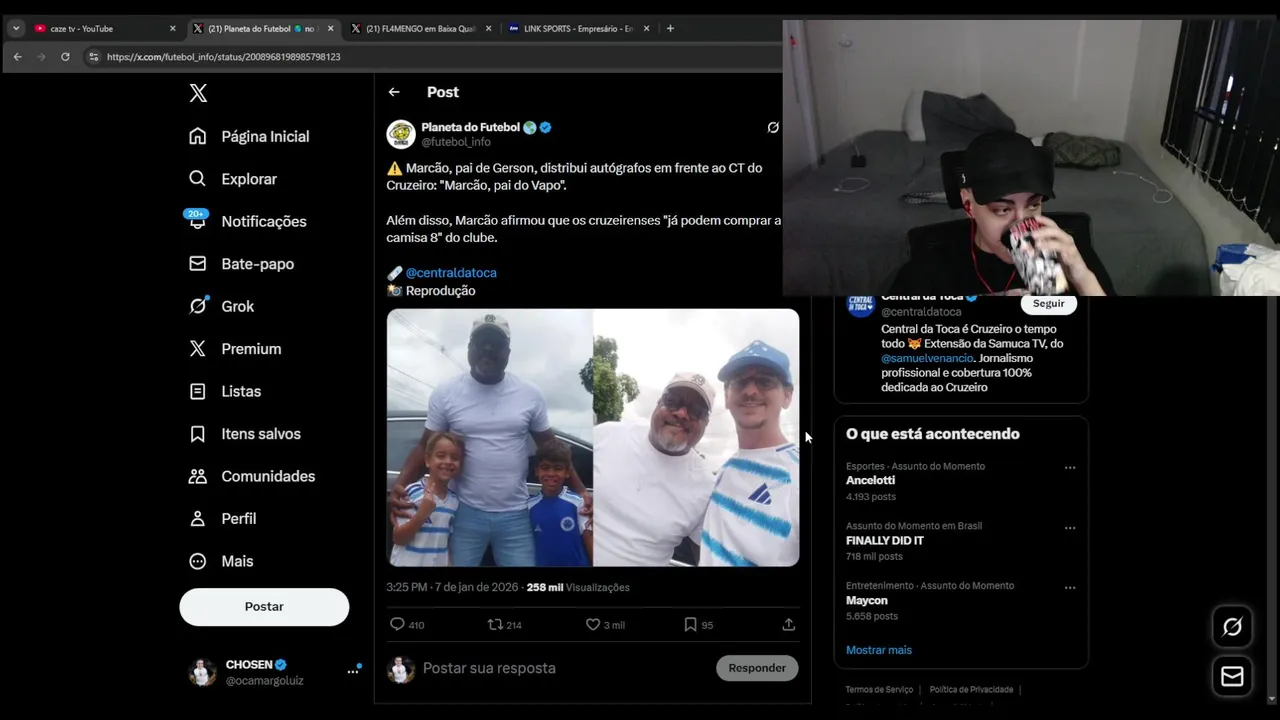Click back arrow next to Post
The width and height of the screenshot is (1280, 720).
[x=394, y=92]
